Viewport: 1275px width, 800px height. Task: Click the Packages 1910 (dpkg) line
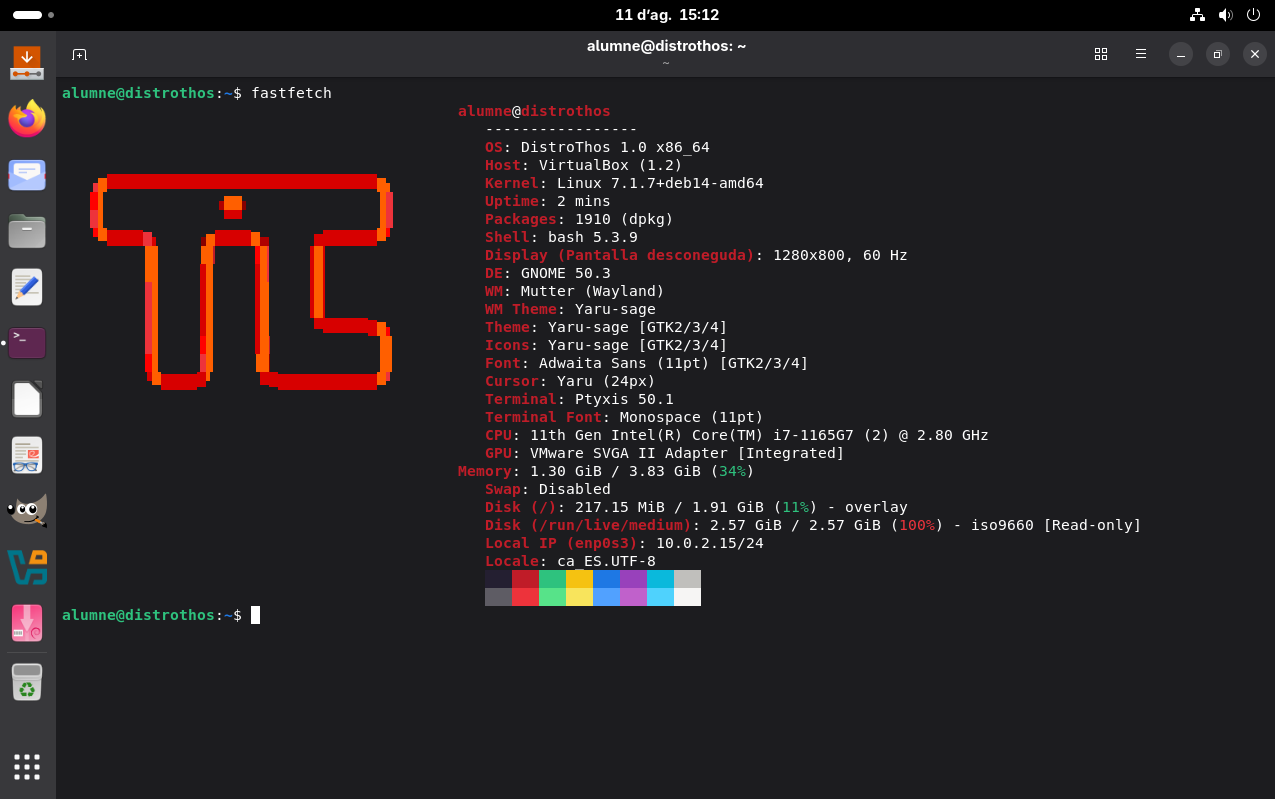[579, 219]
